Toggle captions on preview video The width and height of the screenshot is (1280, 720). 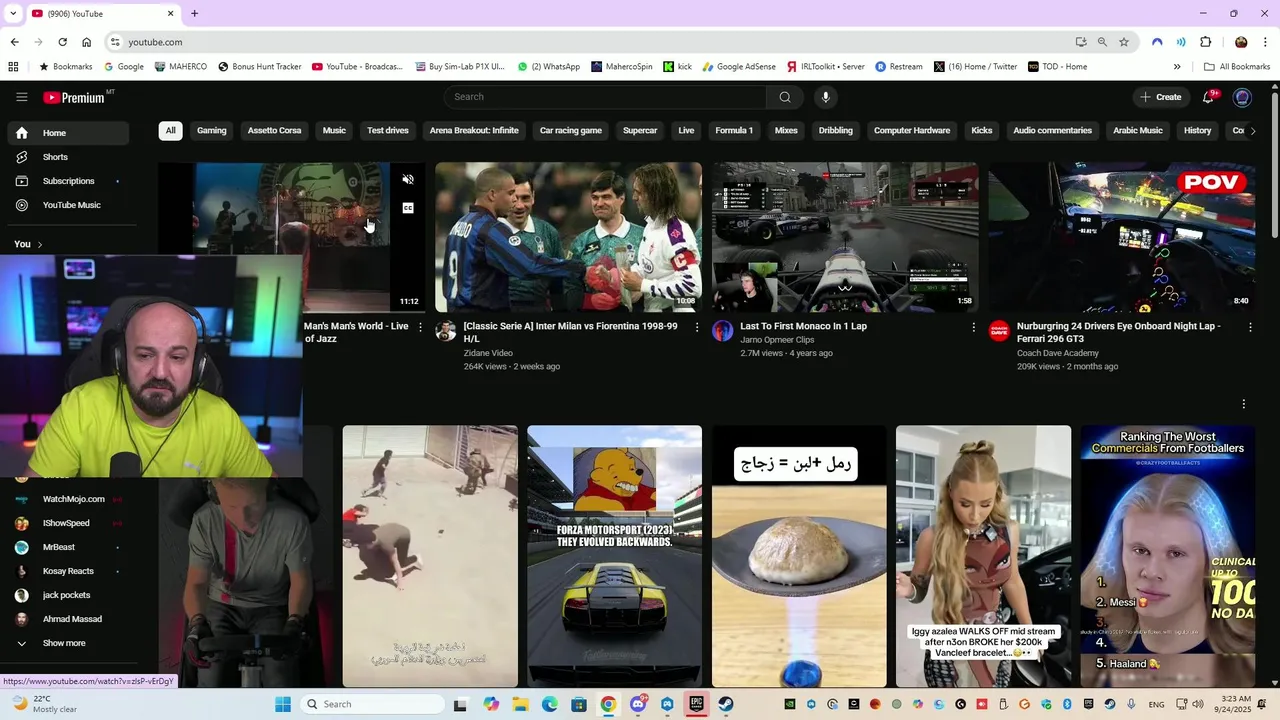408,208
